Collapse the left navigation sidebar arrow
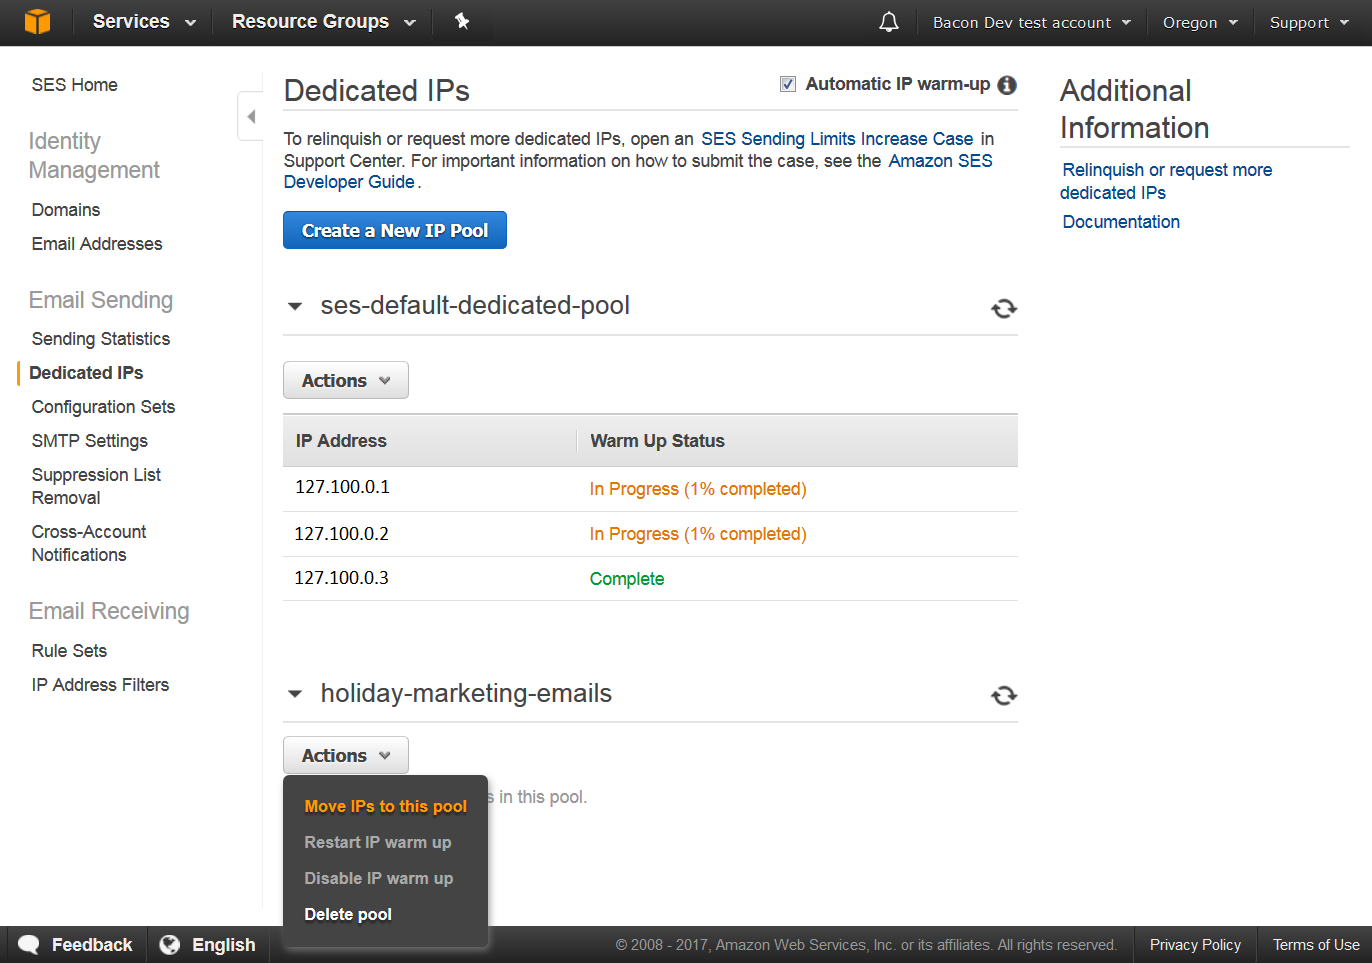The image size is (1372, 963). coord(250,116)
